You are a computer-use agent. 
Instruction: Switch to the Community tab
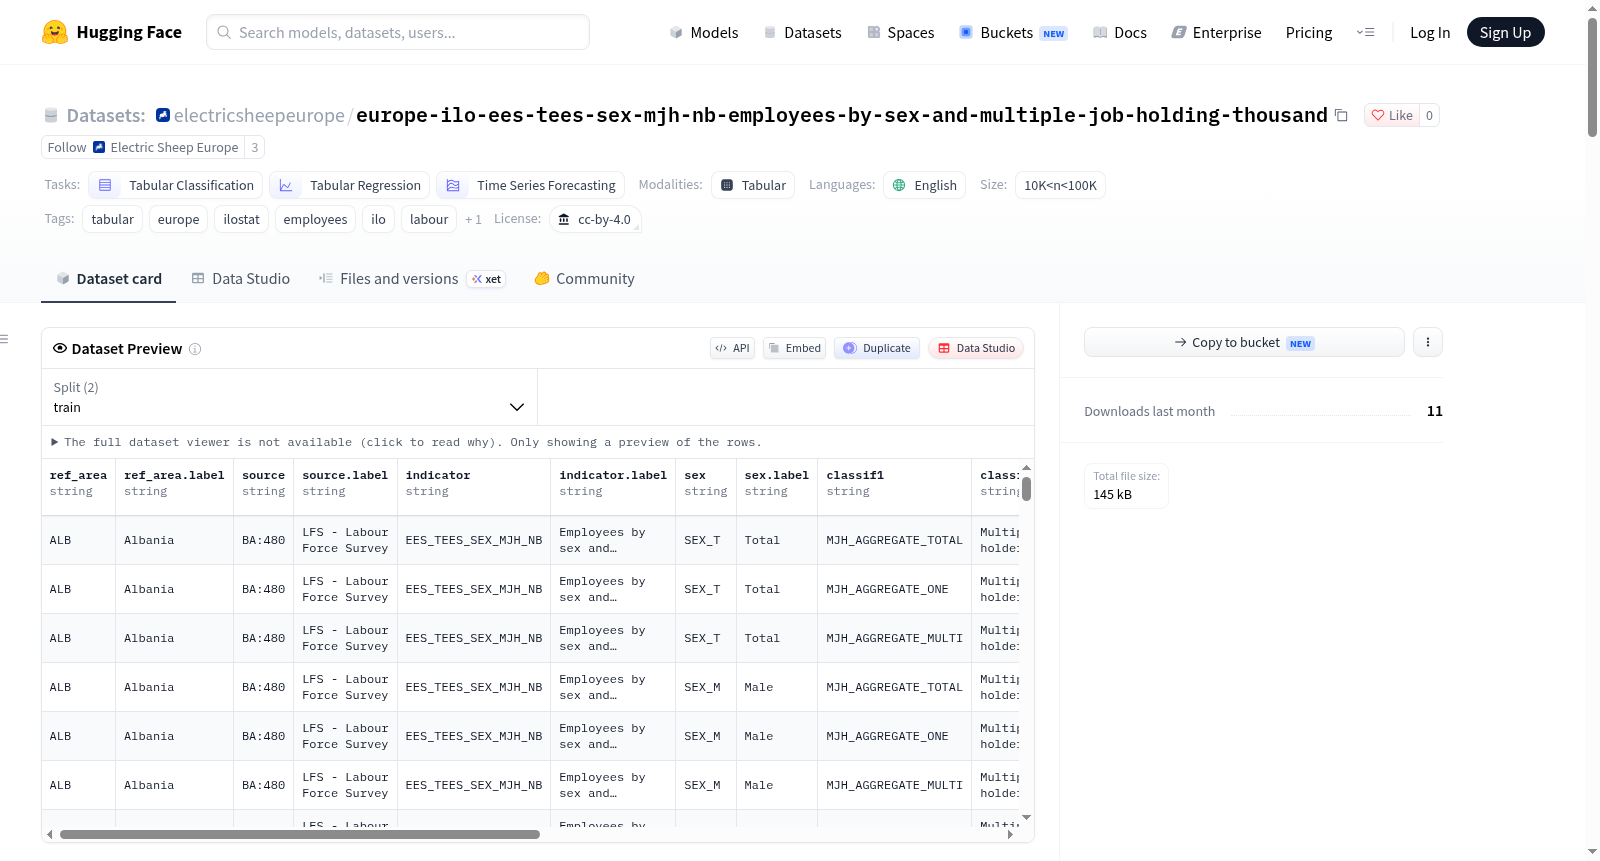585,279
